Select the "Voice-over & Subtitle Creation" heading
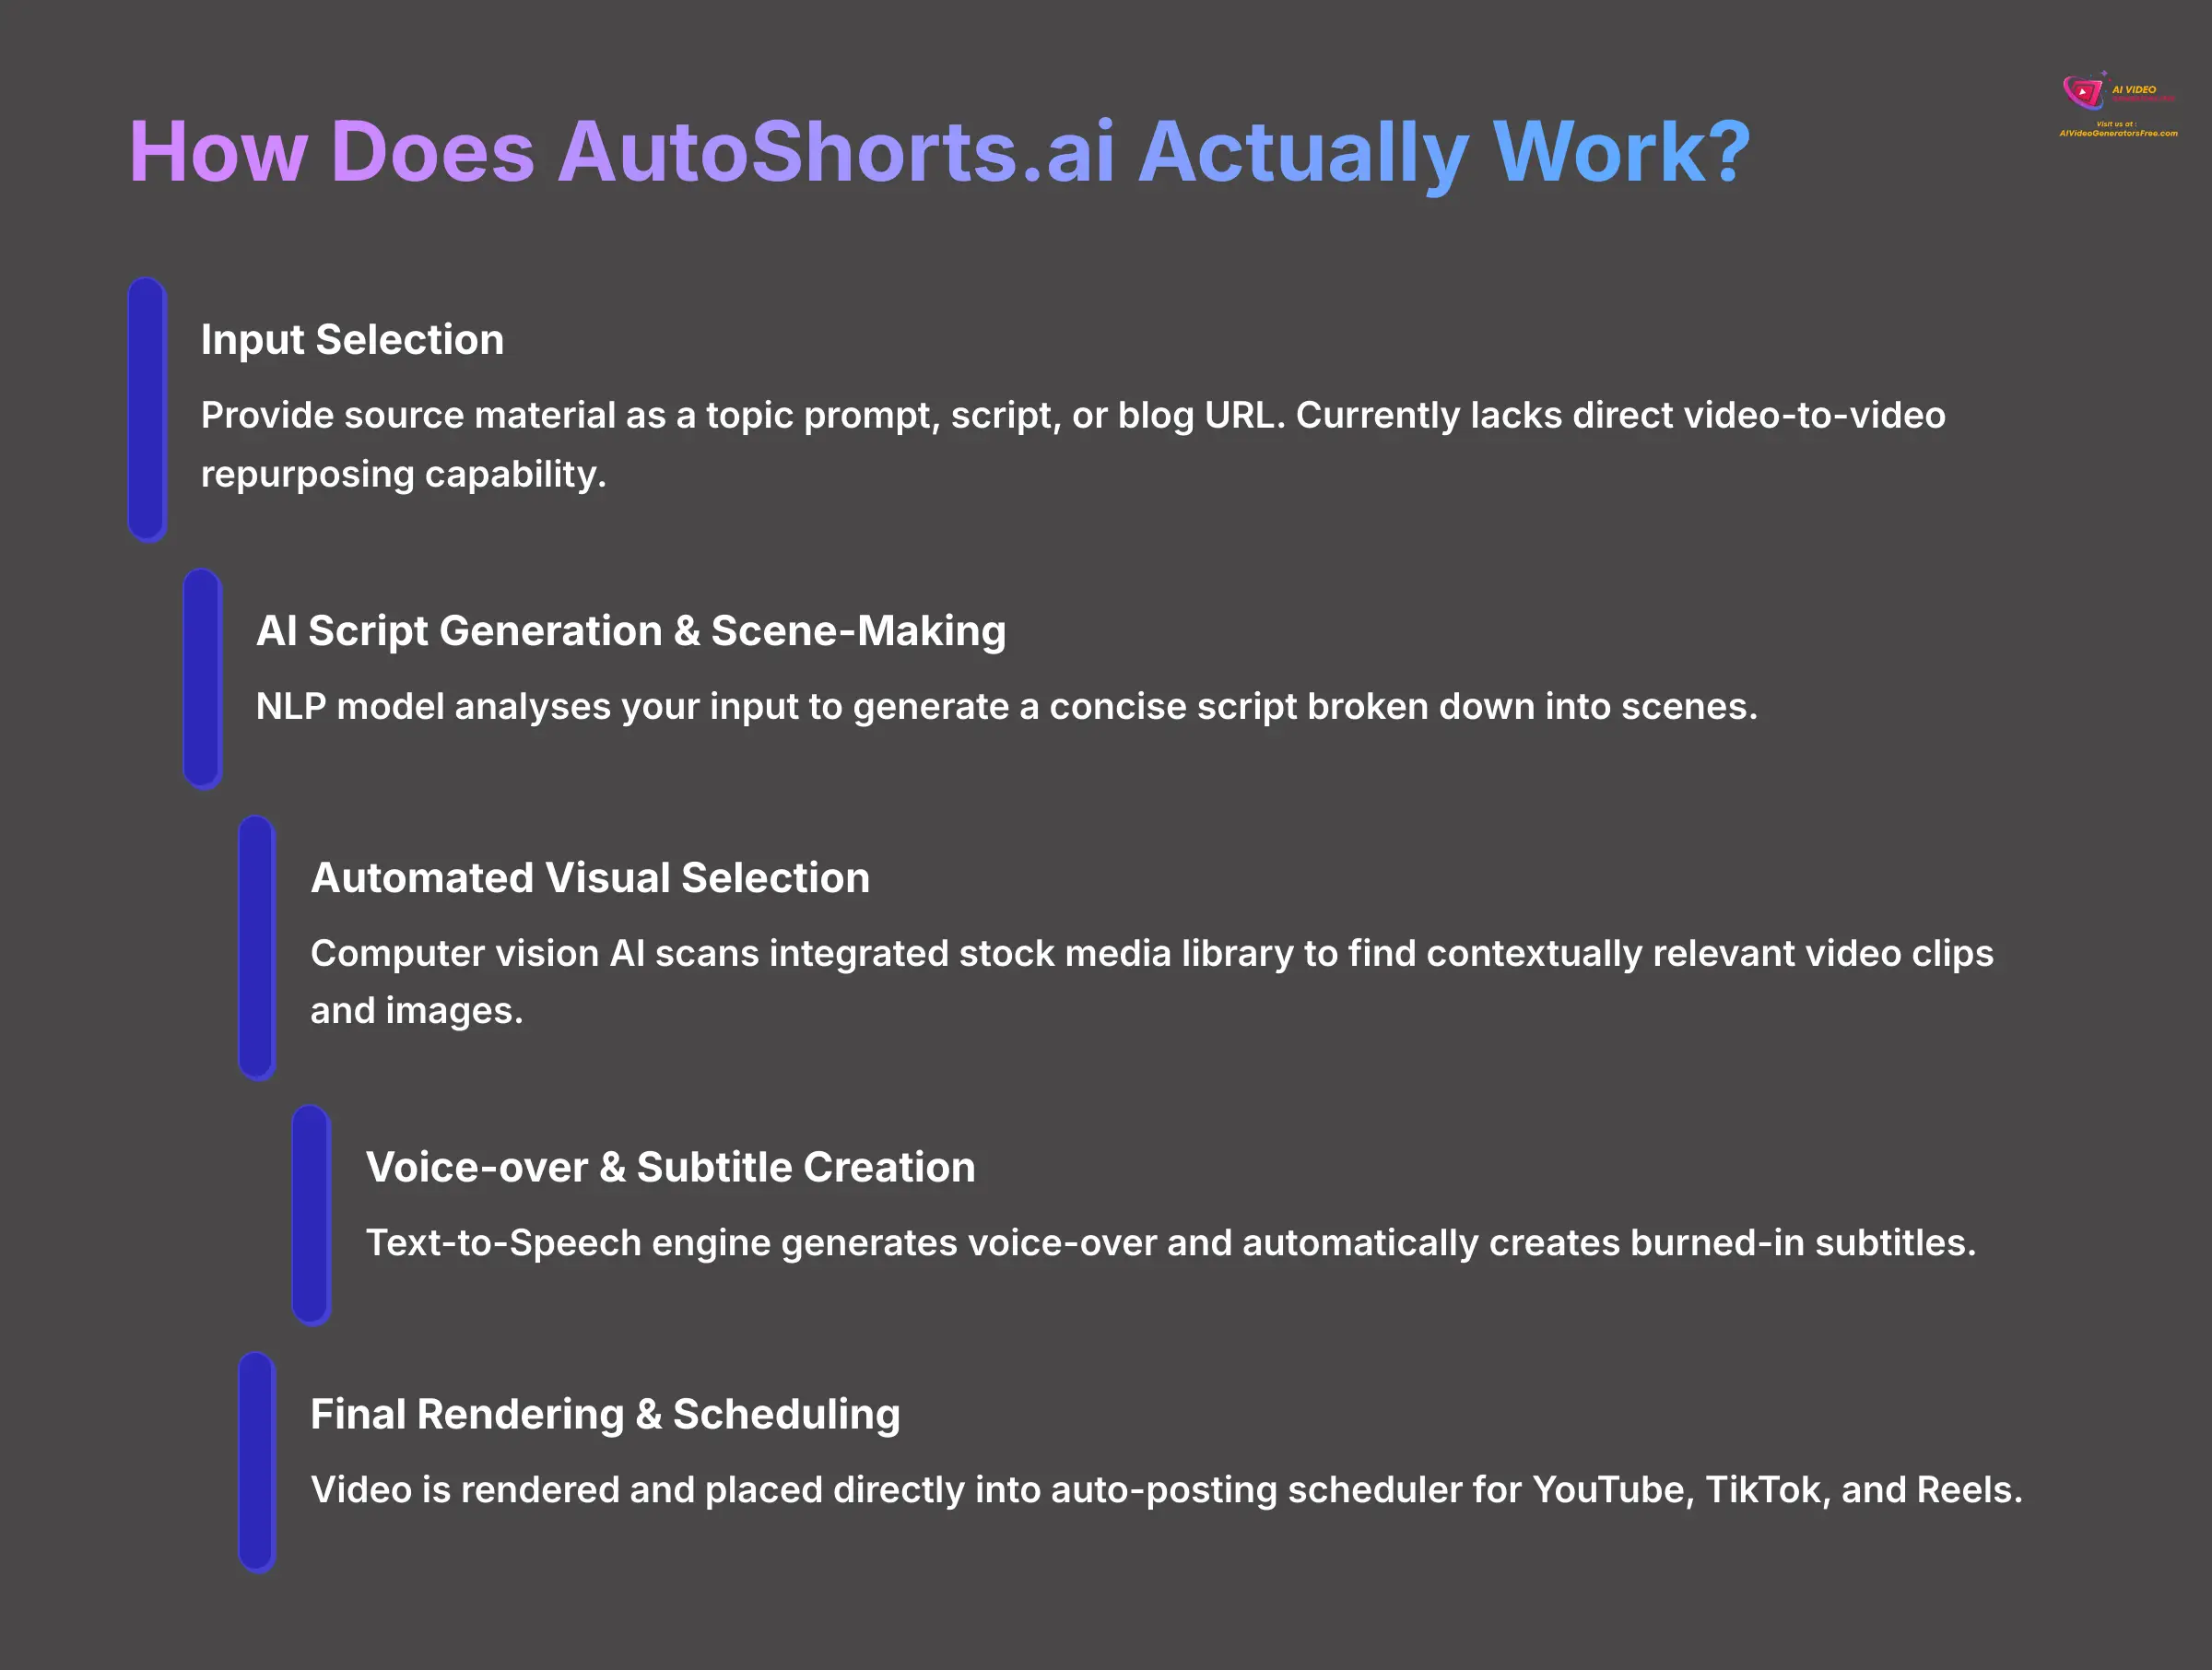This screenshot has height=1670, width=2212. (x=670, y=1167)
